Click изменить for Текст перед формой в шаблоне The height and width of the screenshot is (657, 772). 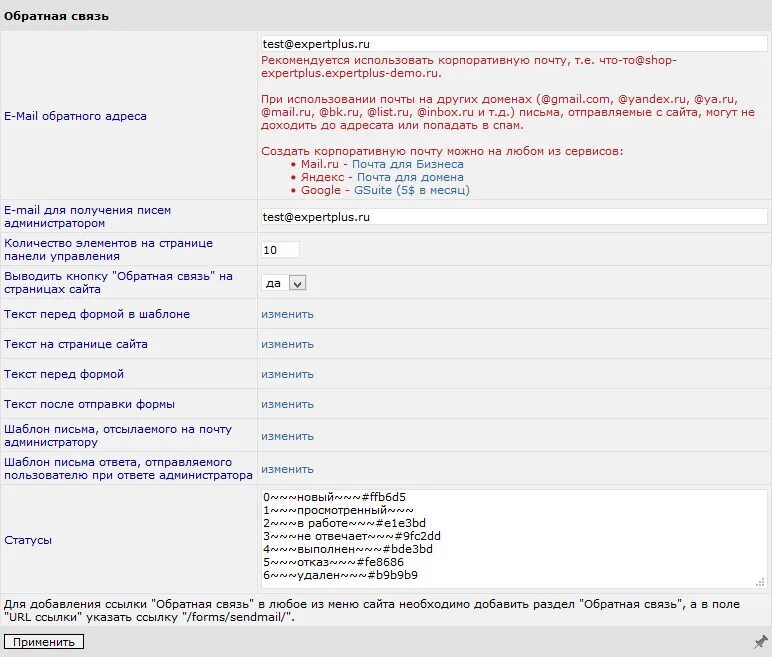[x=288, y=314]
